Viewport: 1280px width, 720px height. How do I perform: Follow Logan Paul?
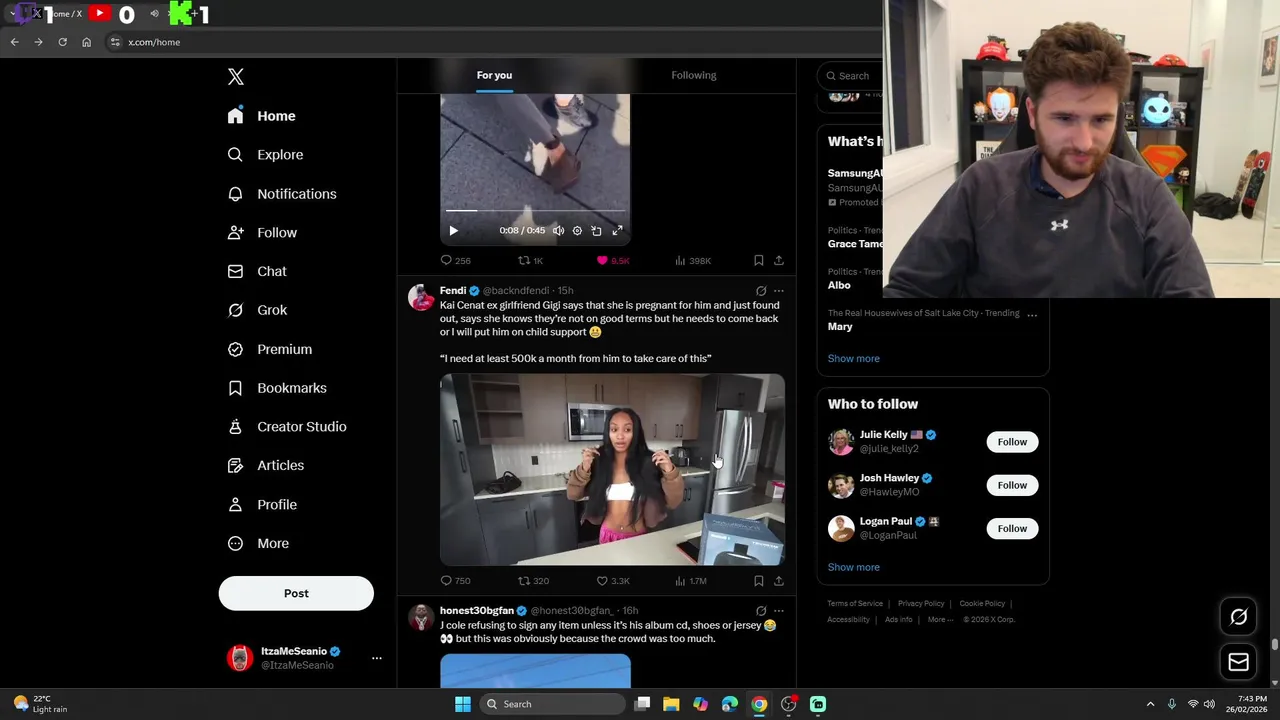(x=1012, y=528)
